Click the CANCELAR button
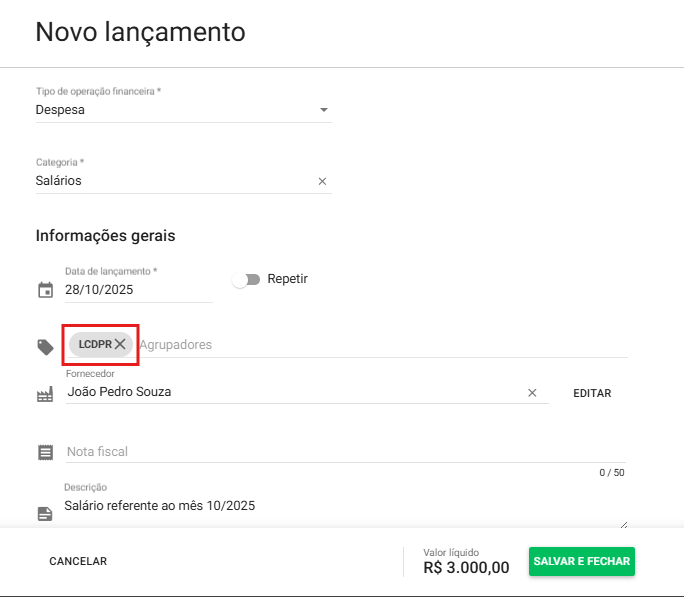The width and height of the screenshot is (684, 597). [78, 562]
